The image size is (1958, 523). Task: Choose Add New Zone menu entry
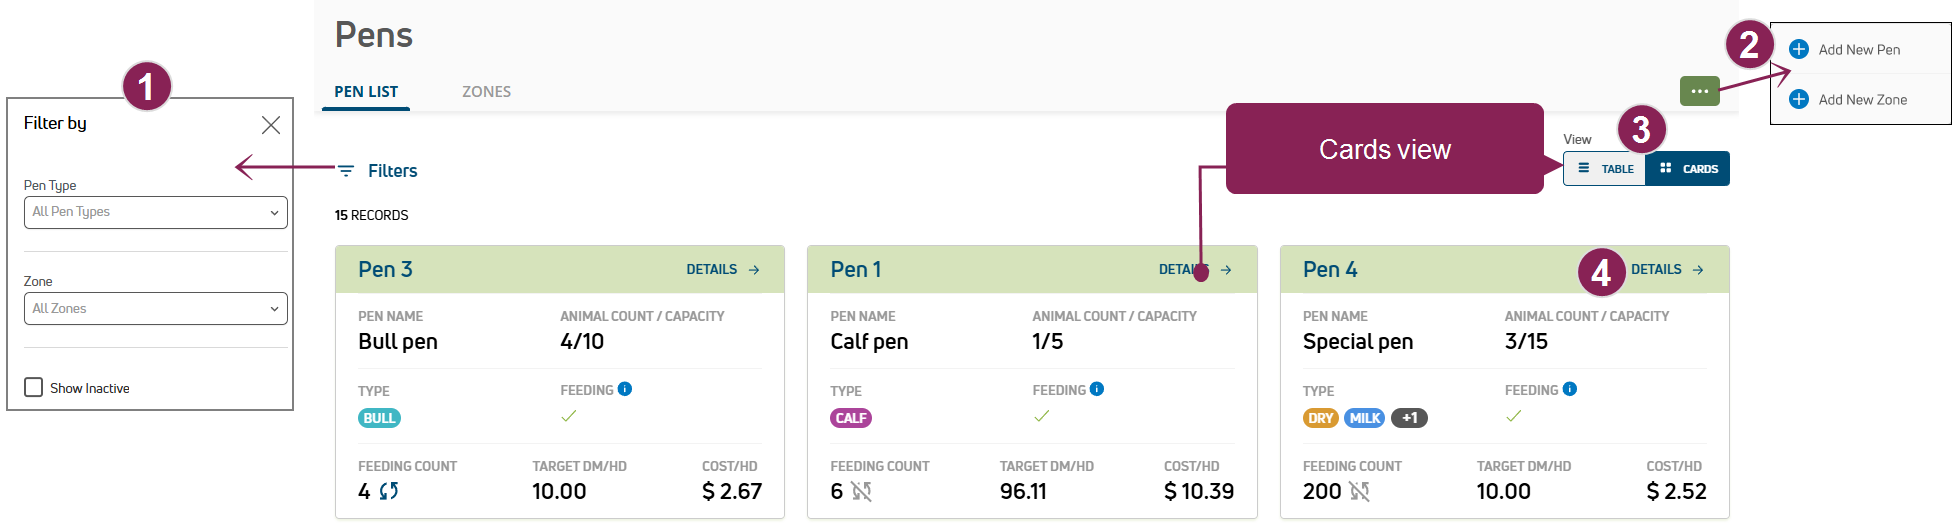point(1861,100)
